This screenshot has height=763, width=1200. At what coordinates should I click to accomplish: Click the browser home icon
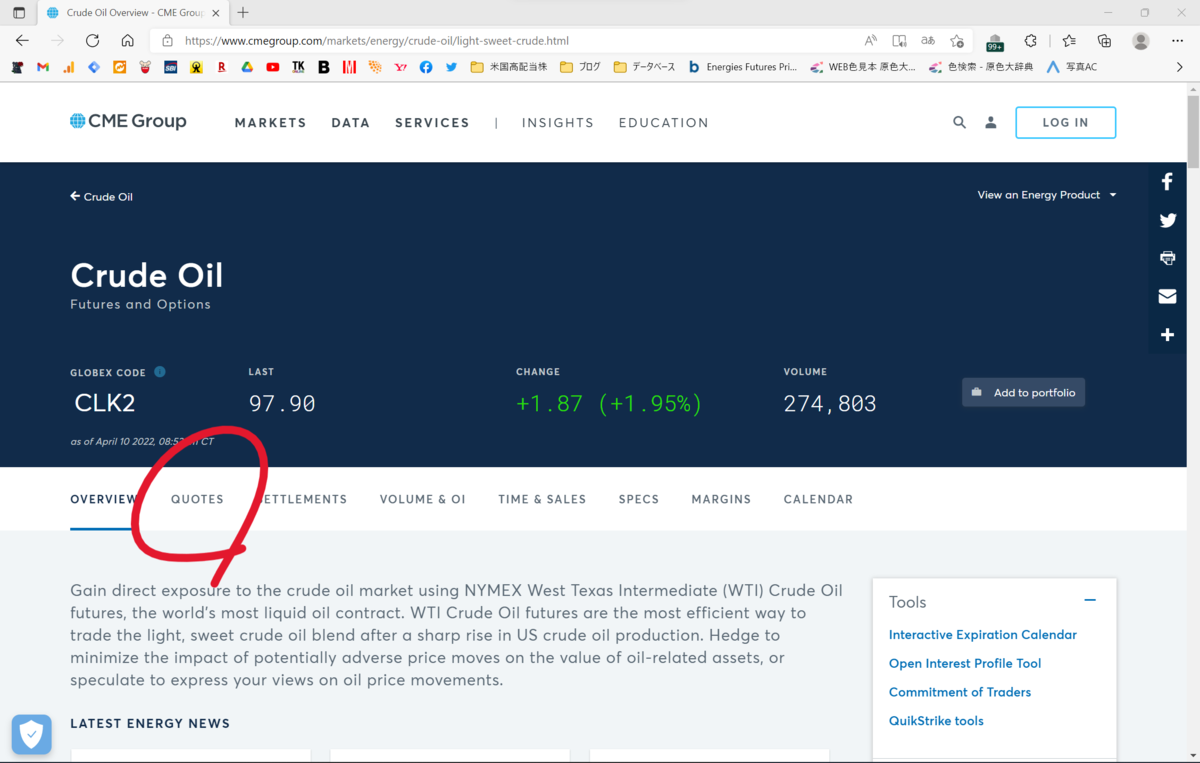(127, 41)
